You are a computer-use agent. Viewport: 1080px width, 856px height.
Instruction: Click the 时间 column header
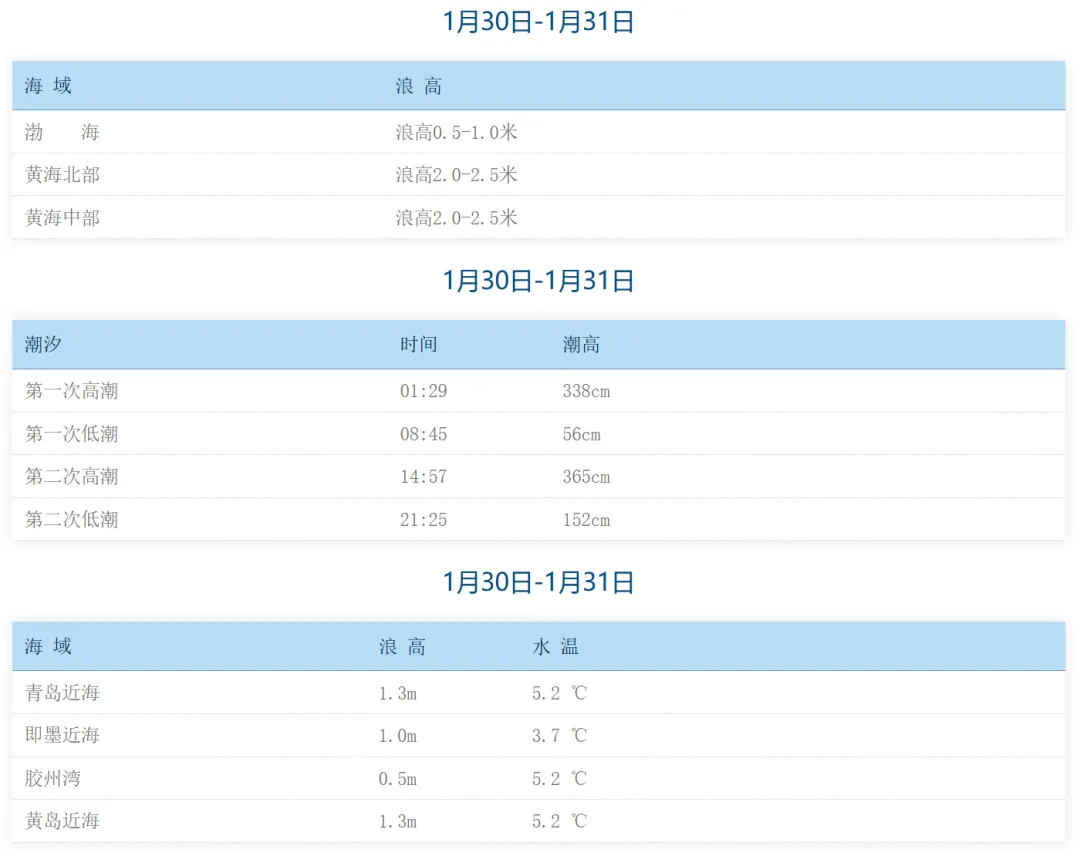[419, 344]
